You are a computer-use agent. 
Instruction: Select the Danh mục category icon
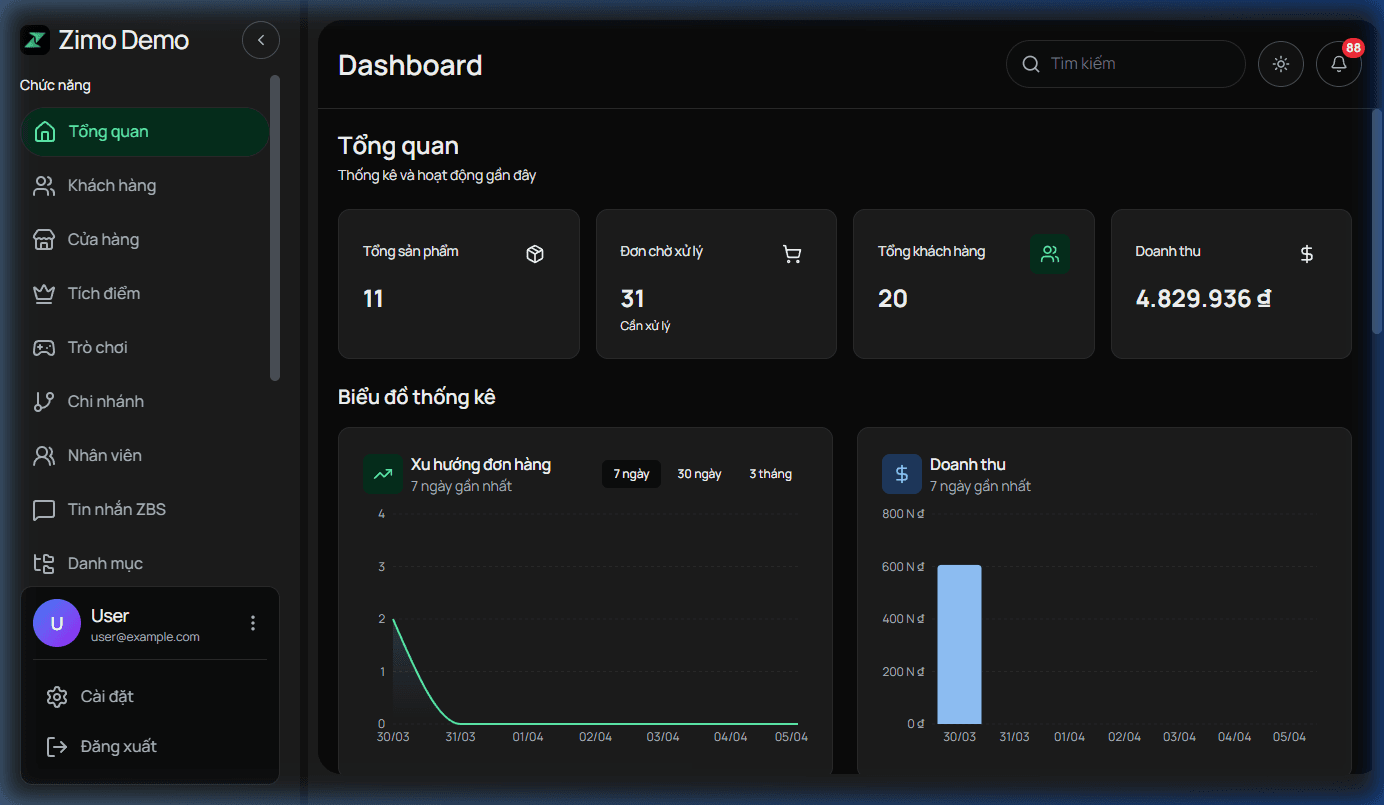click(44, 563)
